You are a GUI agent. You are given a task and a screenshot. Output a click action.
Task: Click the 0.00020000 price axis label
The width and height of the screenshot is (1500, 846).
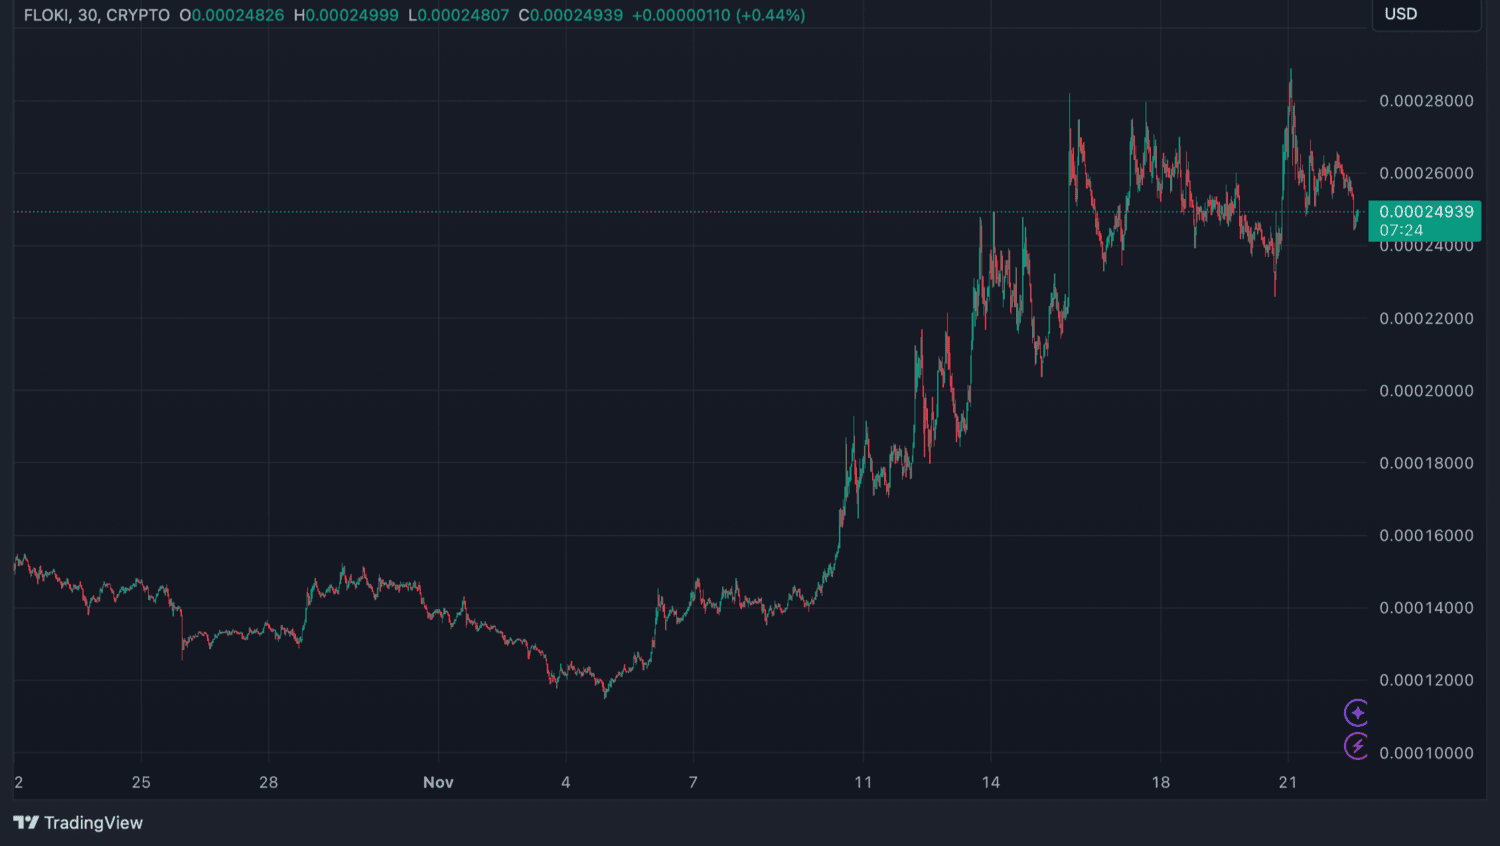(1426, 391)
